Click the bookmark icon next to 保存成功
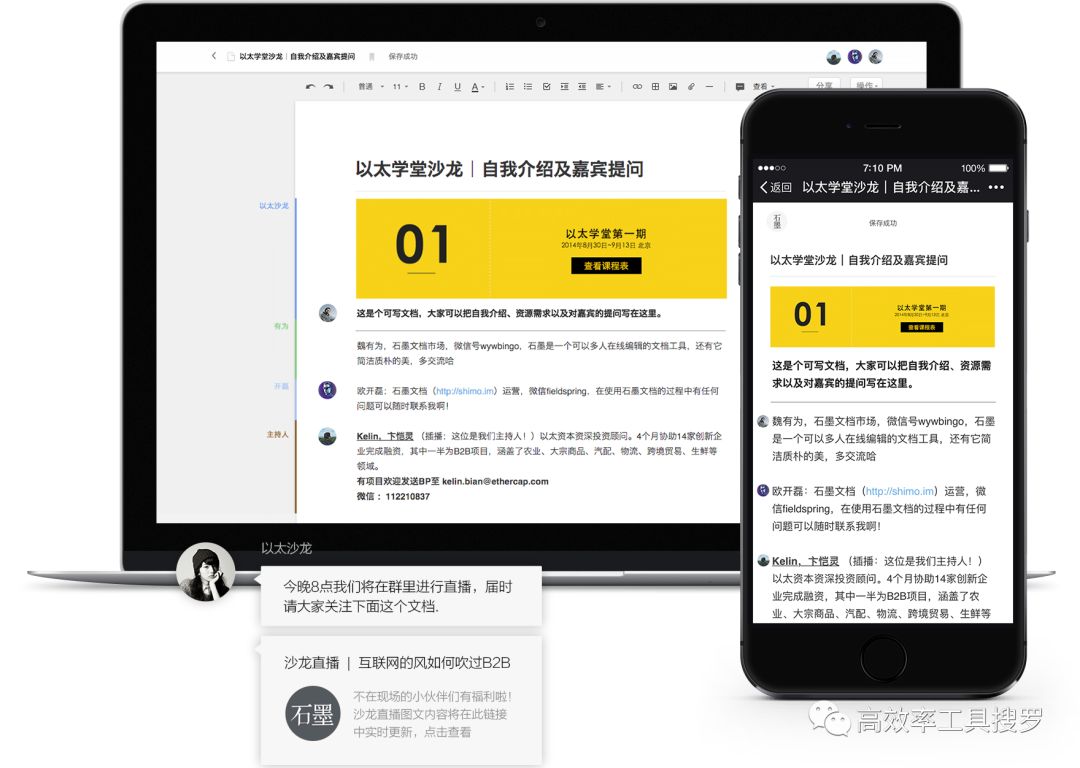 (x=372, y=56)
